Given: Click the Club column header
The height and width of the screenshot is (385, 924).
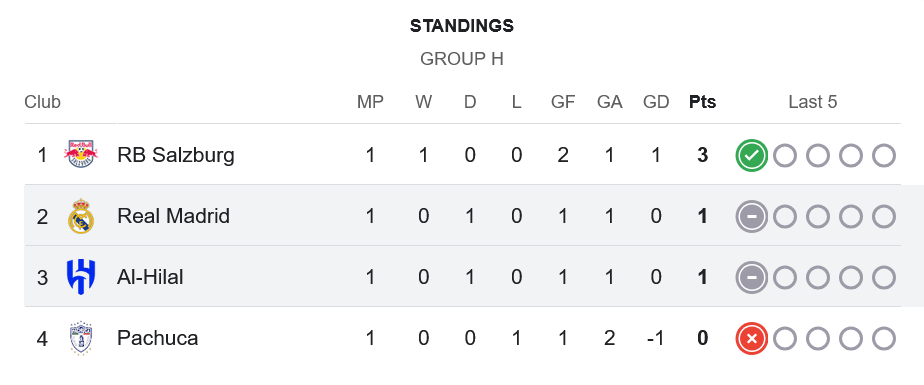Looking at the screenshot, I should tap(42, 102).
